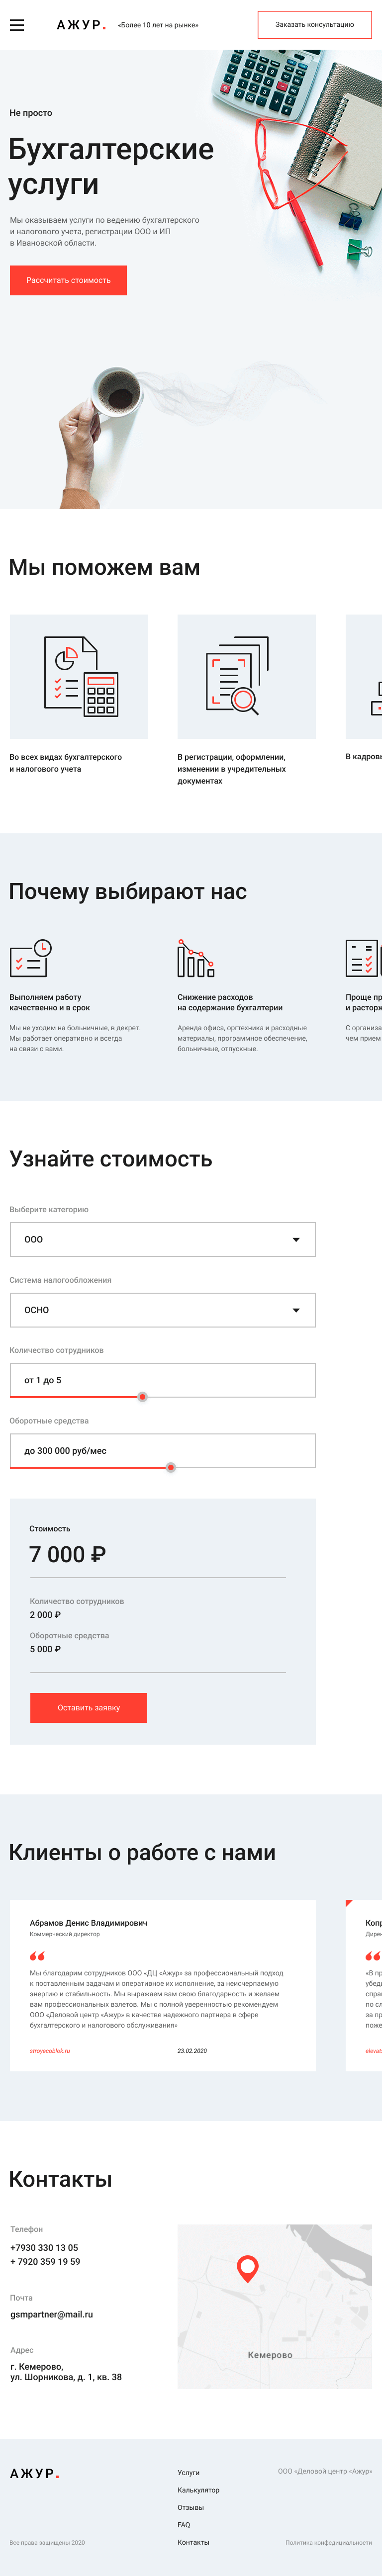Expand the ООО category dropdown
The width and height of the screenshot is (382, 2576).
coord(162,1239)
